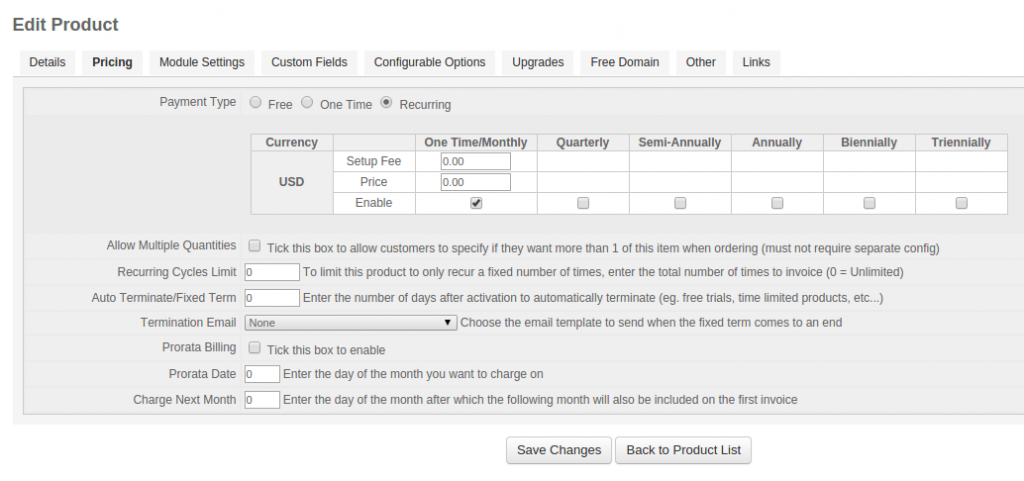Open the Configurable Options tab
Image resolution: width=1024 pixels, height=481 pixels.
pos(430,63)
